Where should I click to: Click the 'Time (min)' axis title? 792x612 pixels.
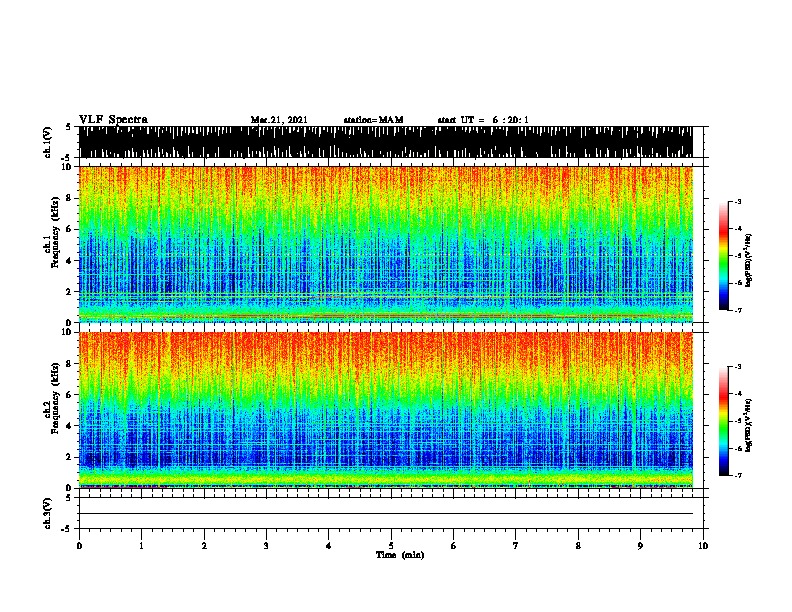[400, 555]
